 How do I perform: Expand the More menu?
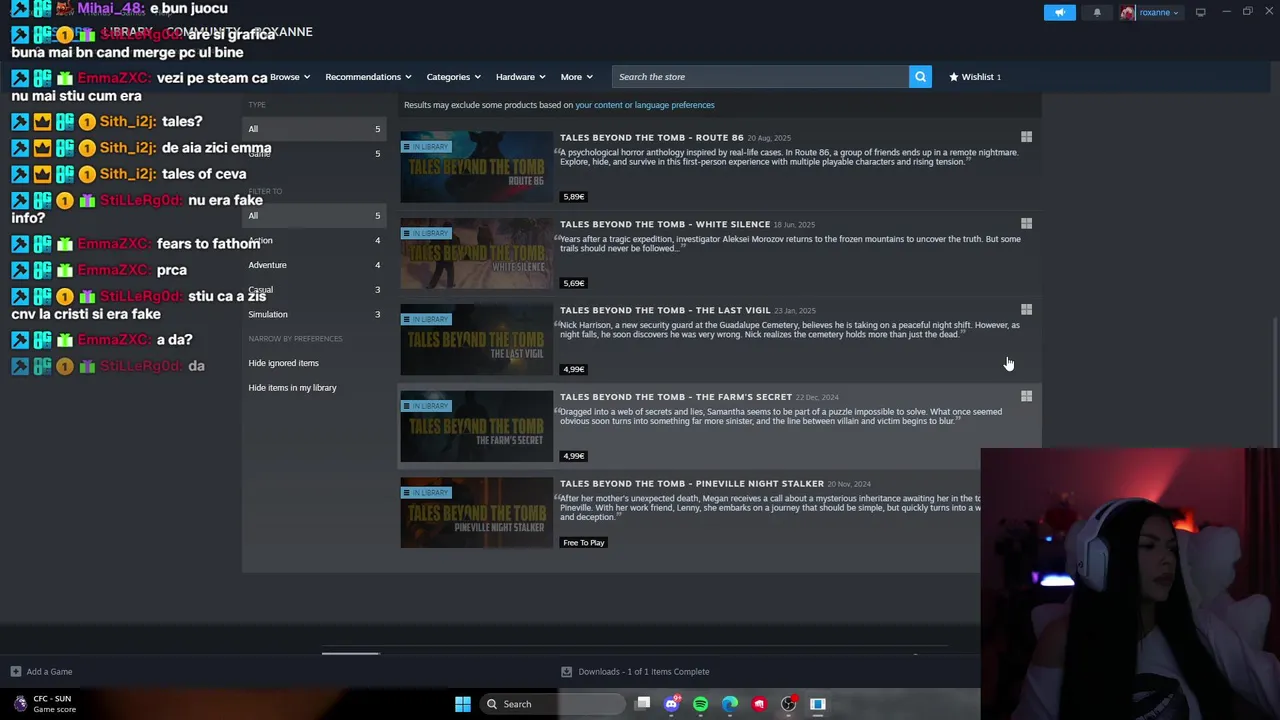(x=576, y=77)
